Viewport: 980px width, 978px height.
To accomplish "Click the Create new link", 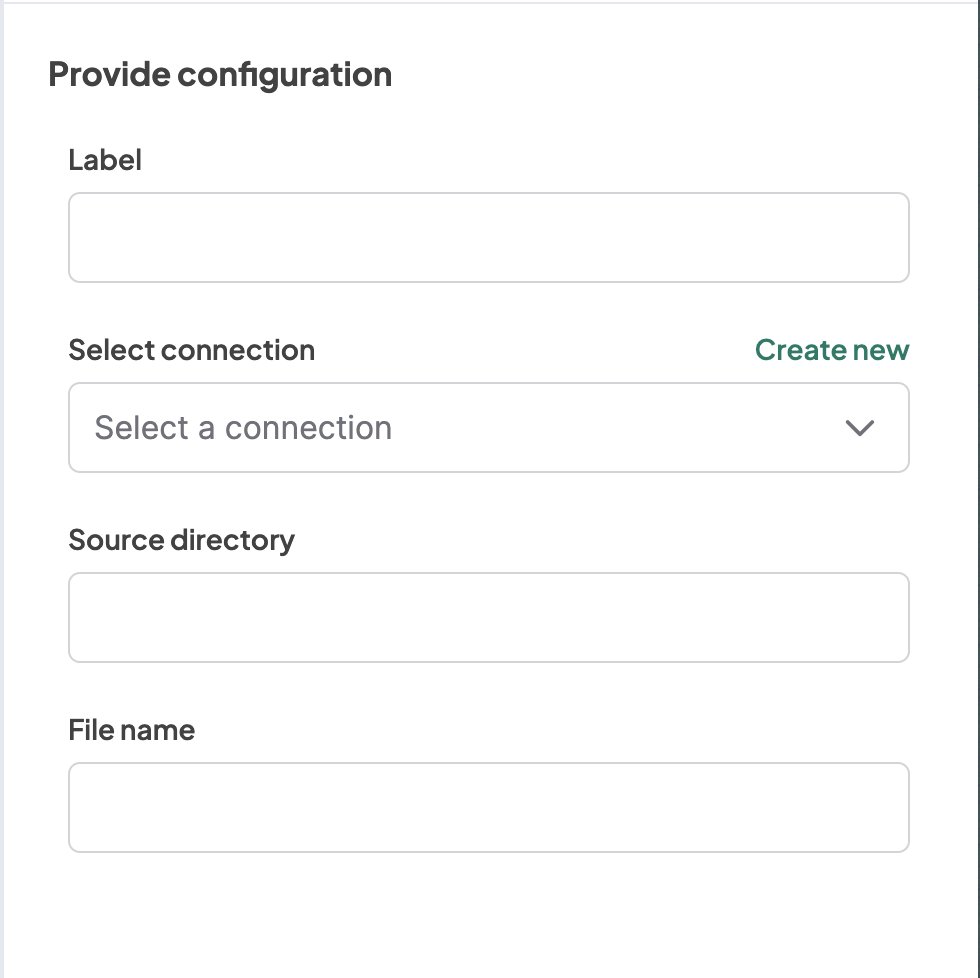I will tap(831, 350).
